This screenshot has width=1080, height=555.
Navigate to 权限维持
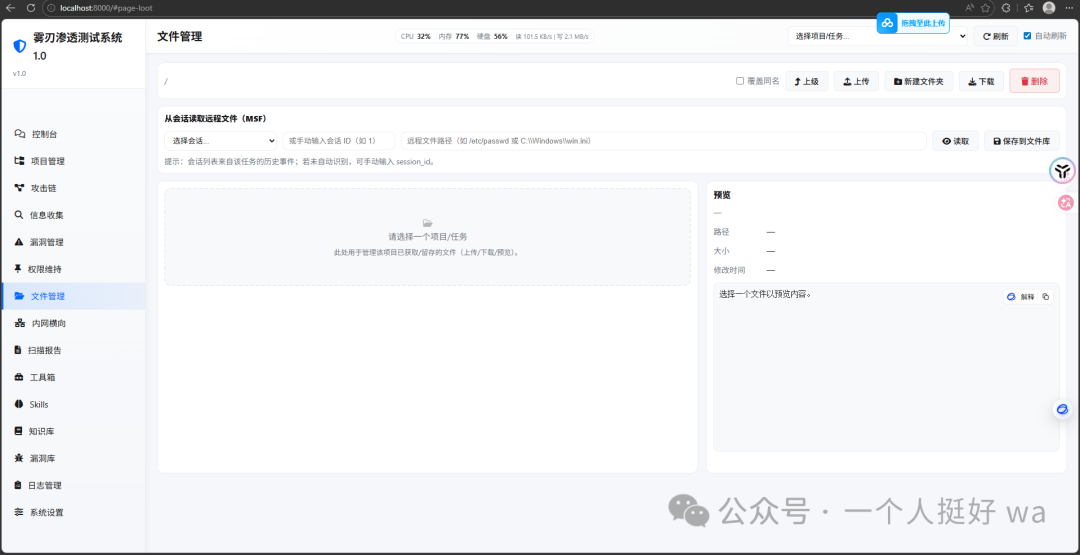point(72,269)
